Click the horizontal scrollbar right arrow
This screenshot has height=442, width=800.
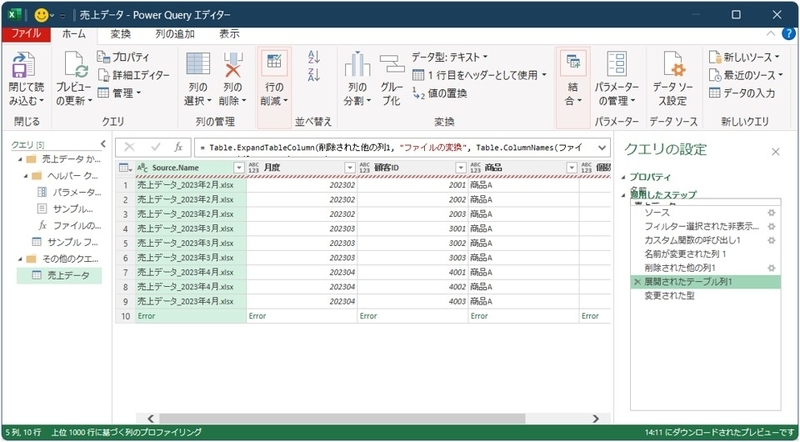[x=595, y=419]
